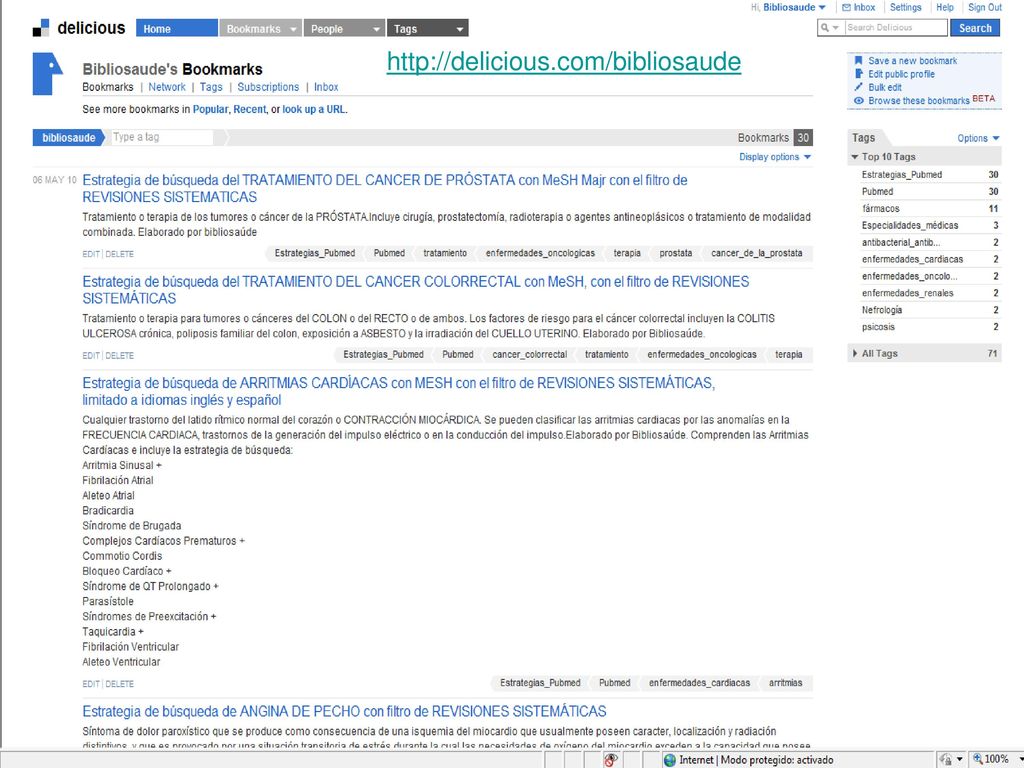Select Especialidades_médicas in Top 10 Tags
This screenshot has height=768, width=1024.
click(x=910, y=225)
